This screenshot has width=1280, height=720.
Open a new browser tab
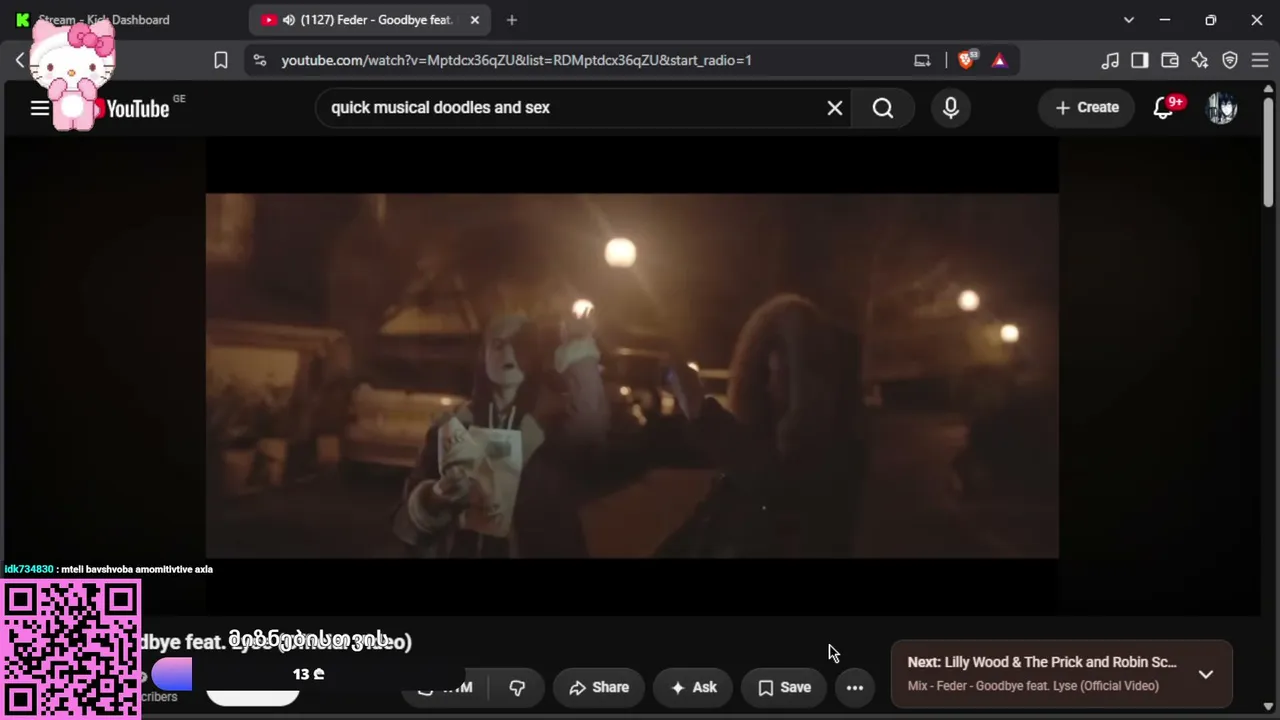(x=512, y=20)
